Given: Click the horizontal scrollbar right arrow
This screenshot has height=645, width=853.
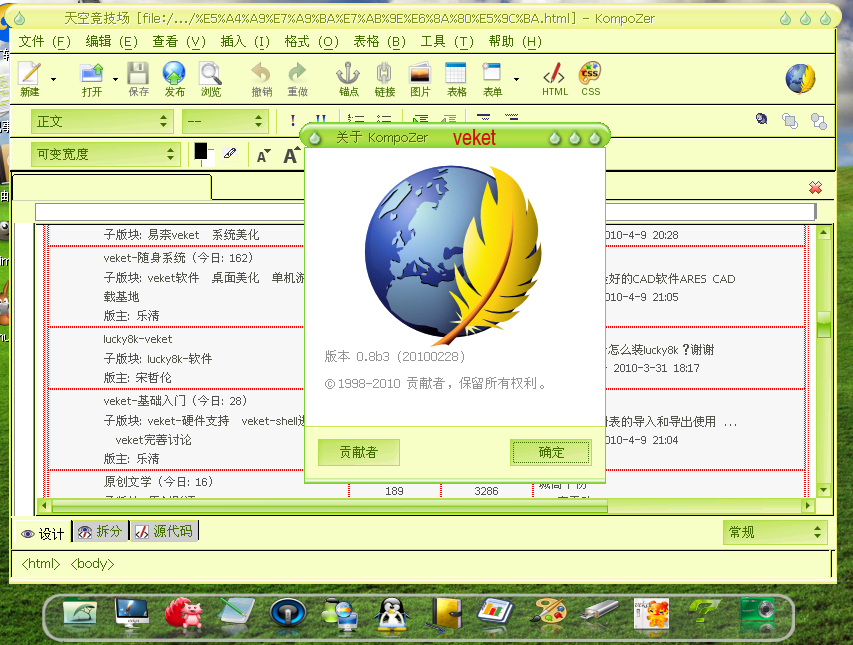Looking at the screenshot, I should 808,506.
